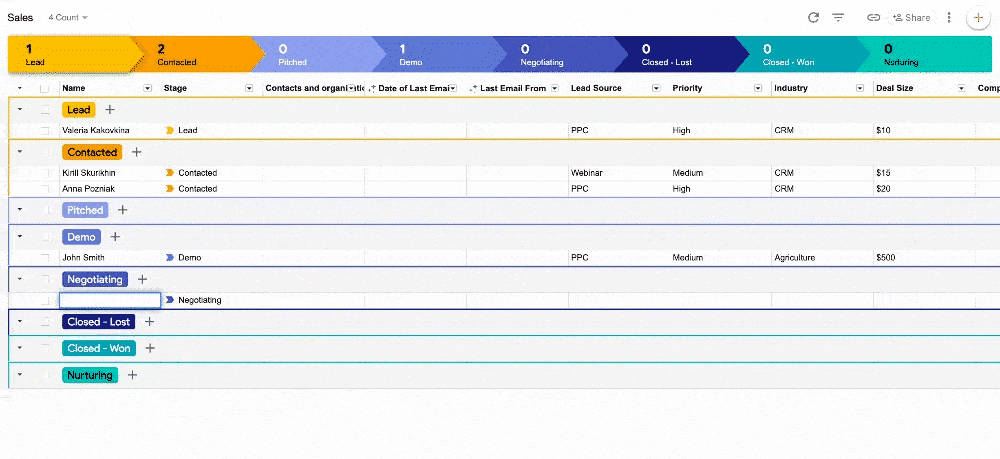The height and width of the screenshot is (459, 1000).
Task: Click the refresh icon in the top toolbar
Action: click(813, 18)
